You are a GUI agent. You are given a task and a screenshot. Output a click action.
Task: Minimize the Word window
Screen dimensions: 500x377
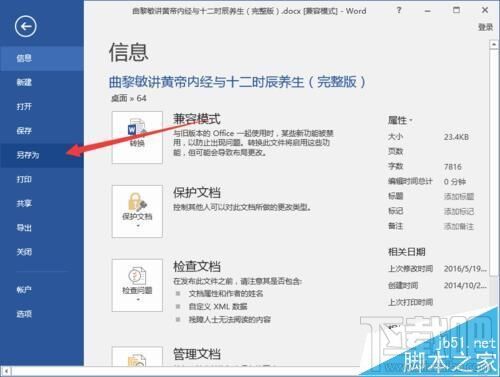(x=428, y=11)
